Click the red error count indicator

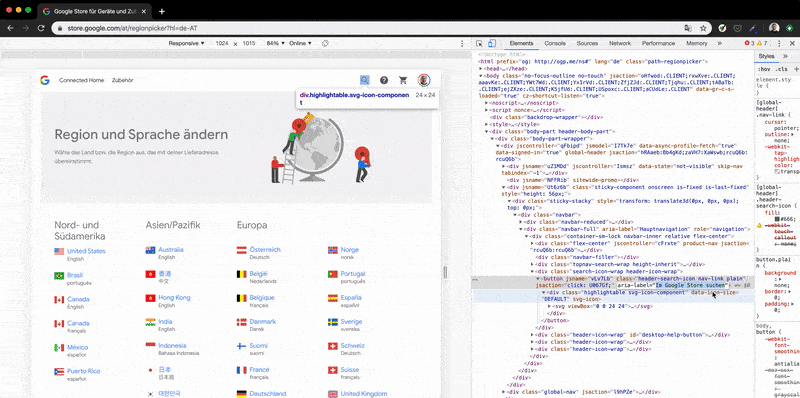[x=749, y=44]
